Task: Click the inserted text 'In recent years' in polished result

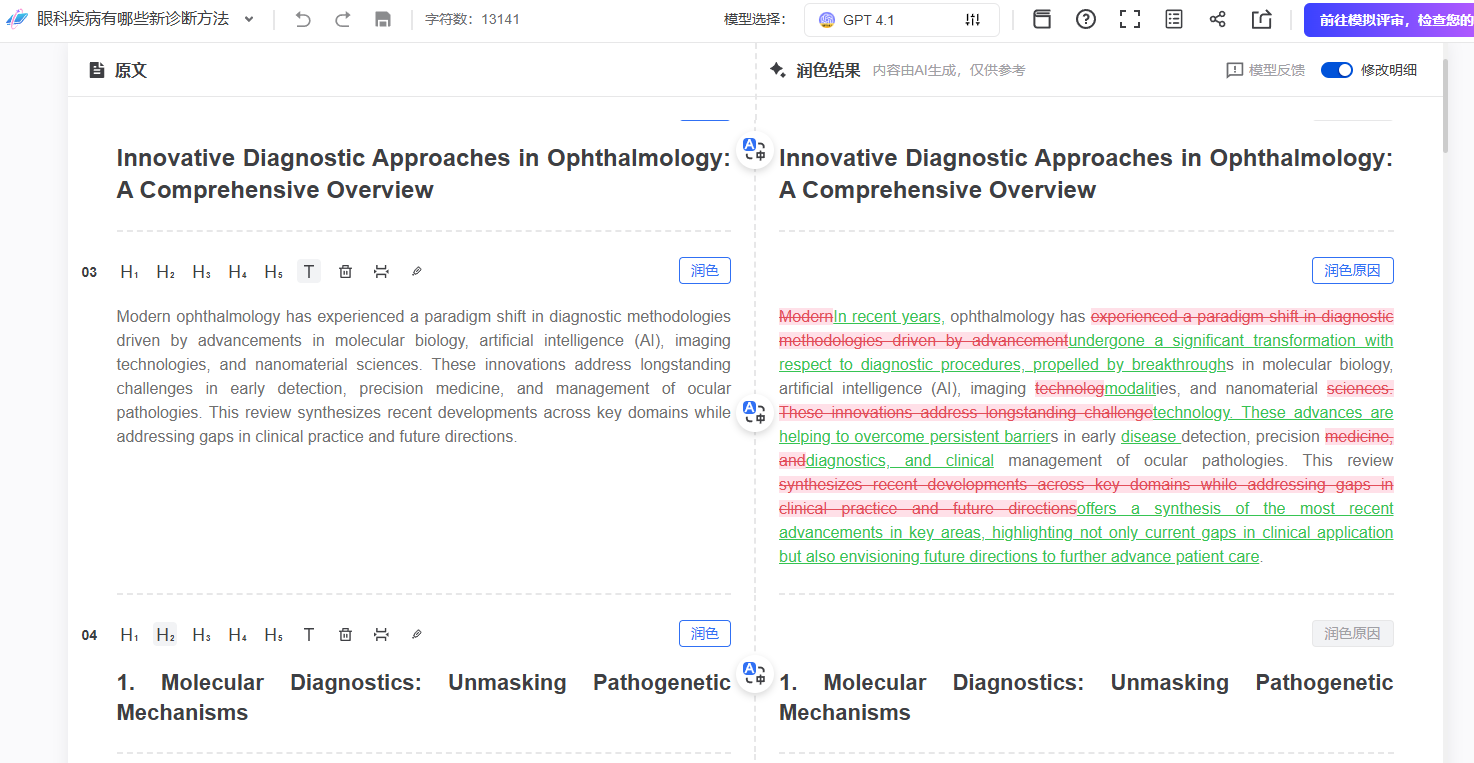Action: [887, 316]
